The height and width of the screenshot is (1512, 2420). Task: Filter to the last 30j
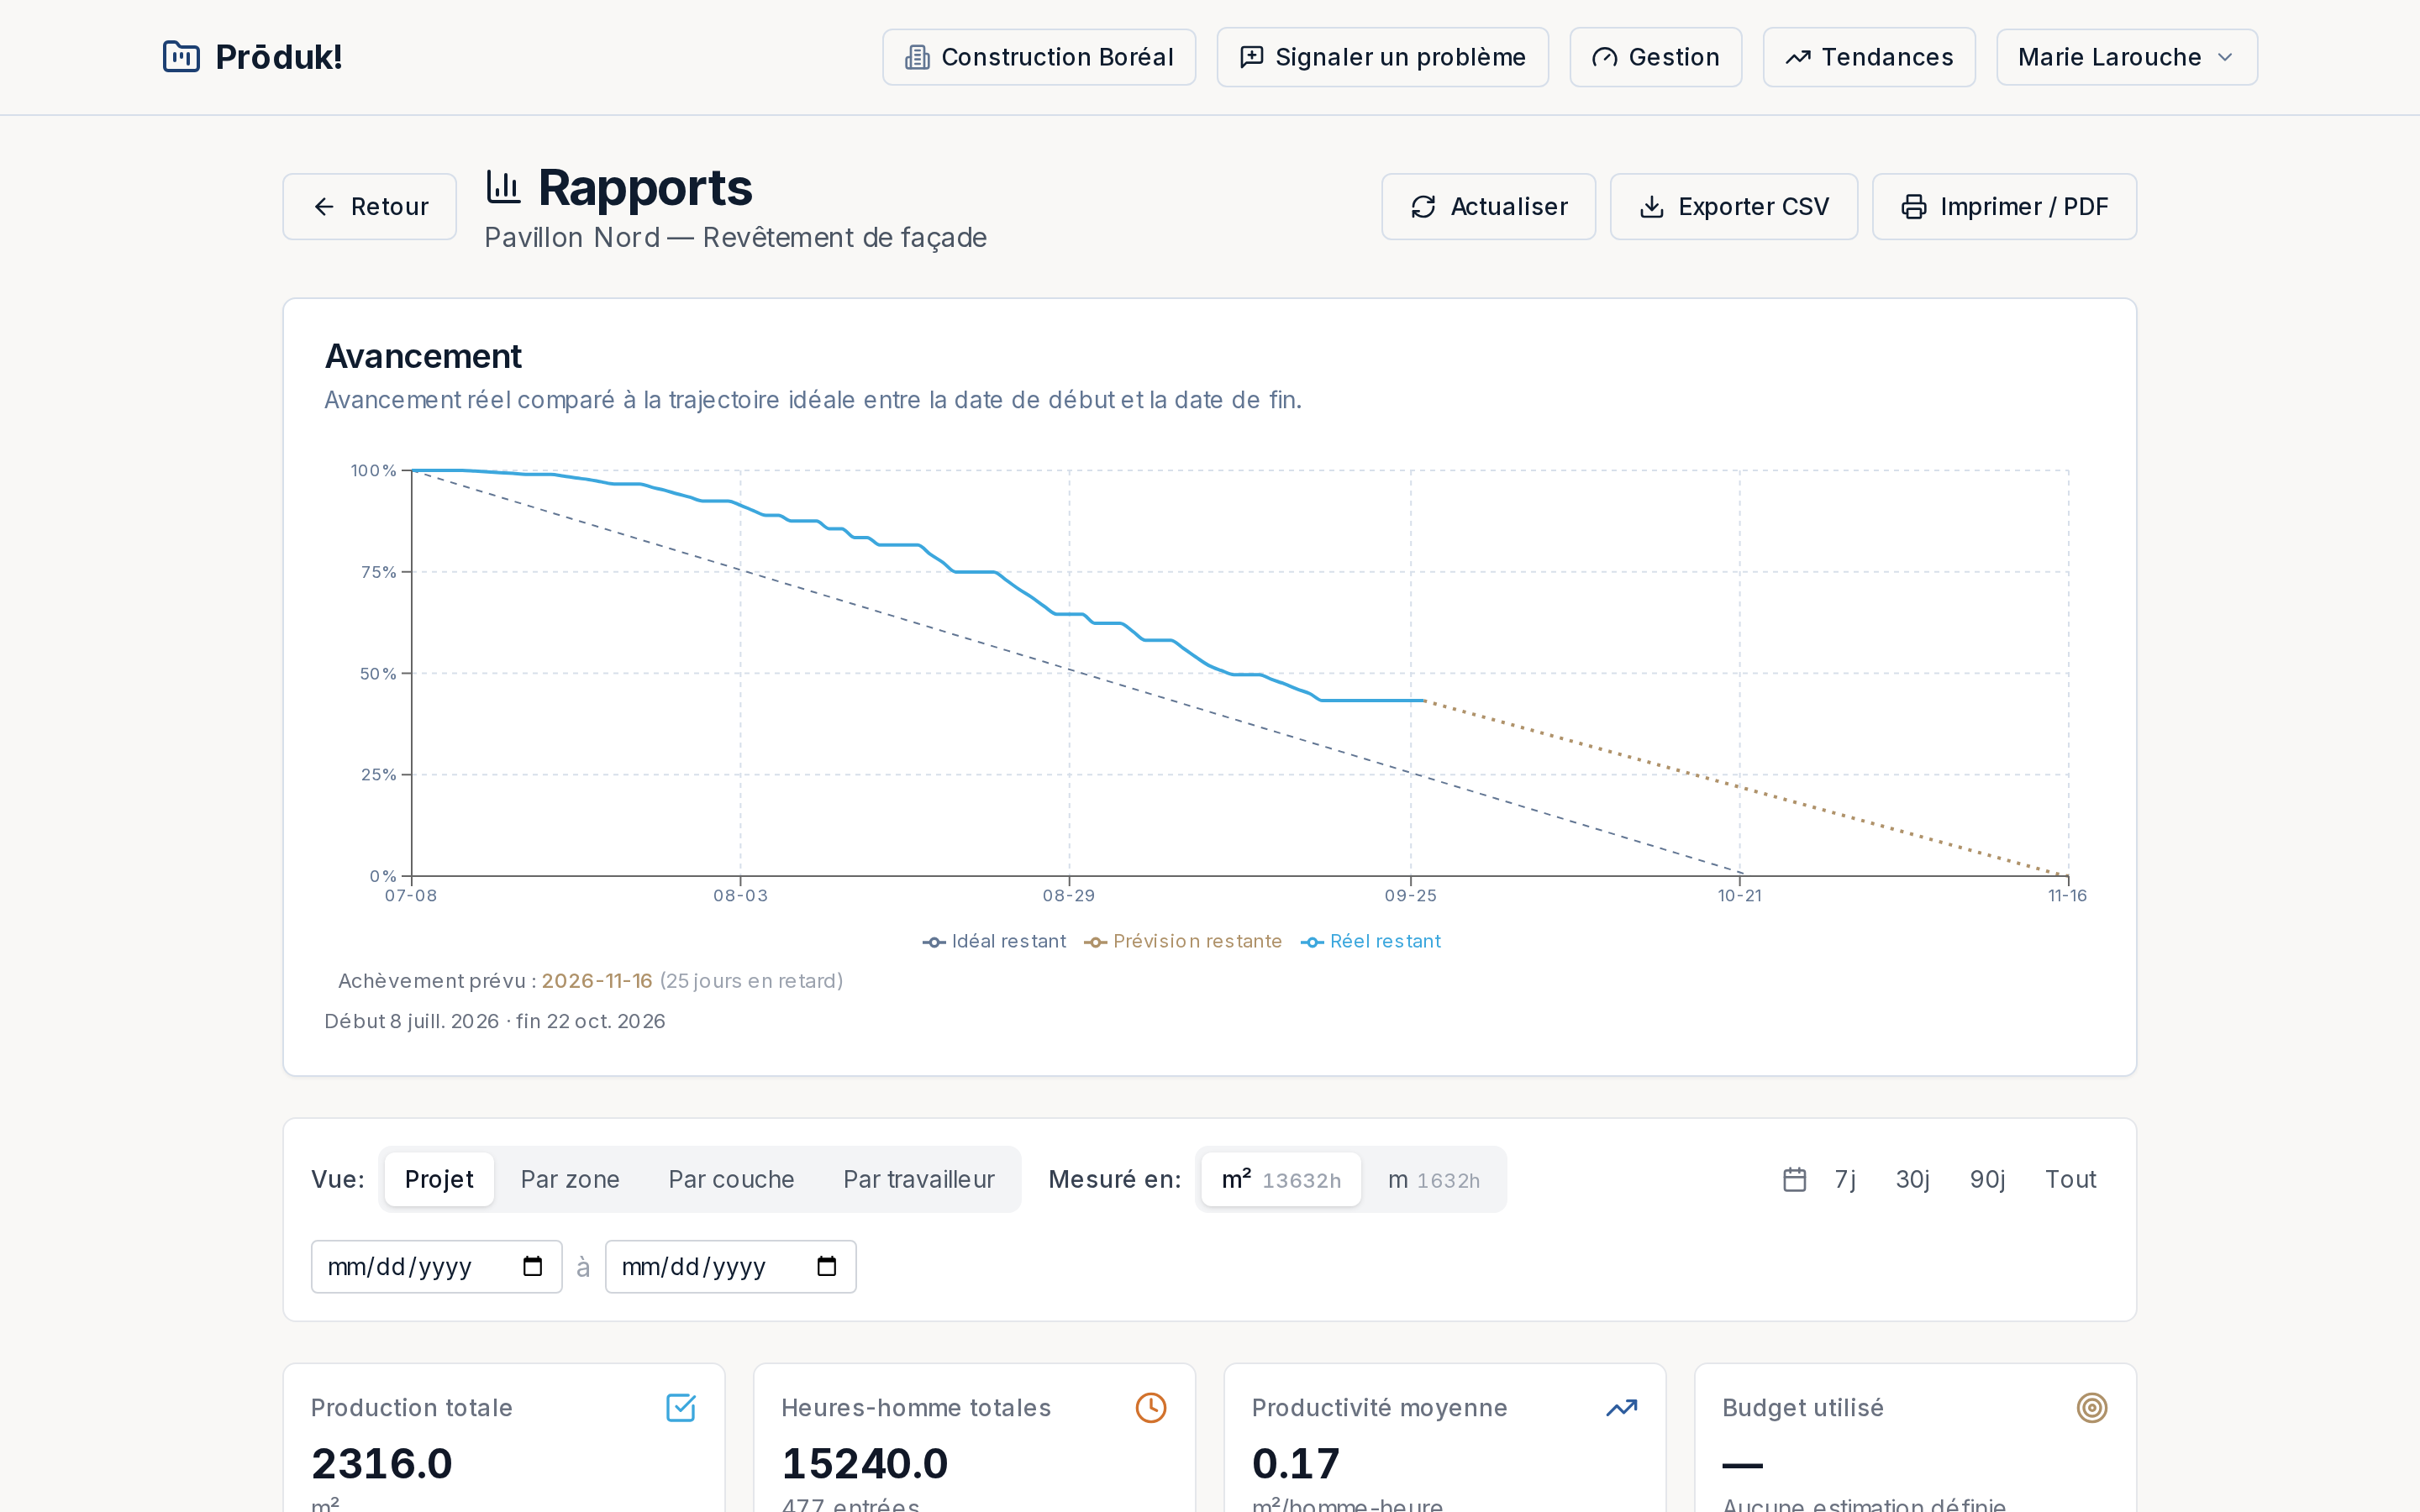[1912, 1179]
